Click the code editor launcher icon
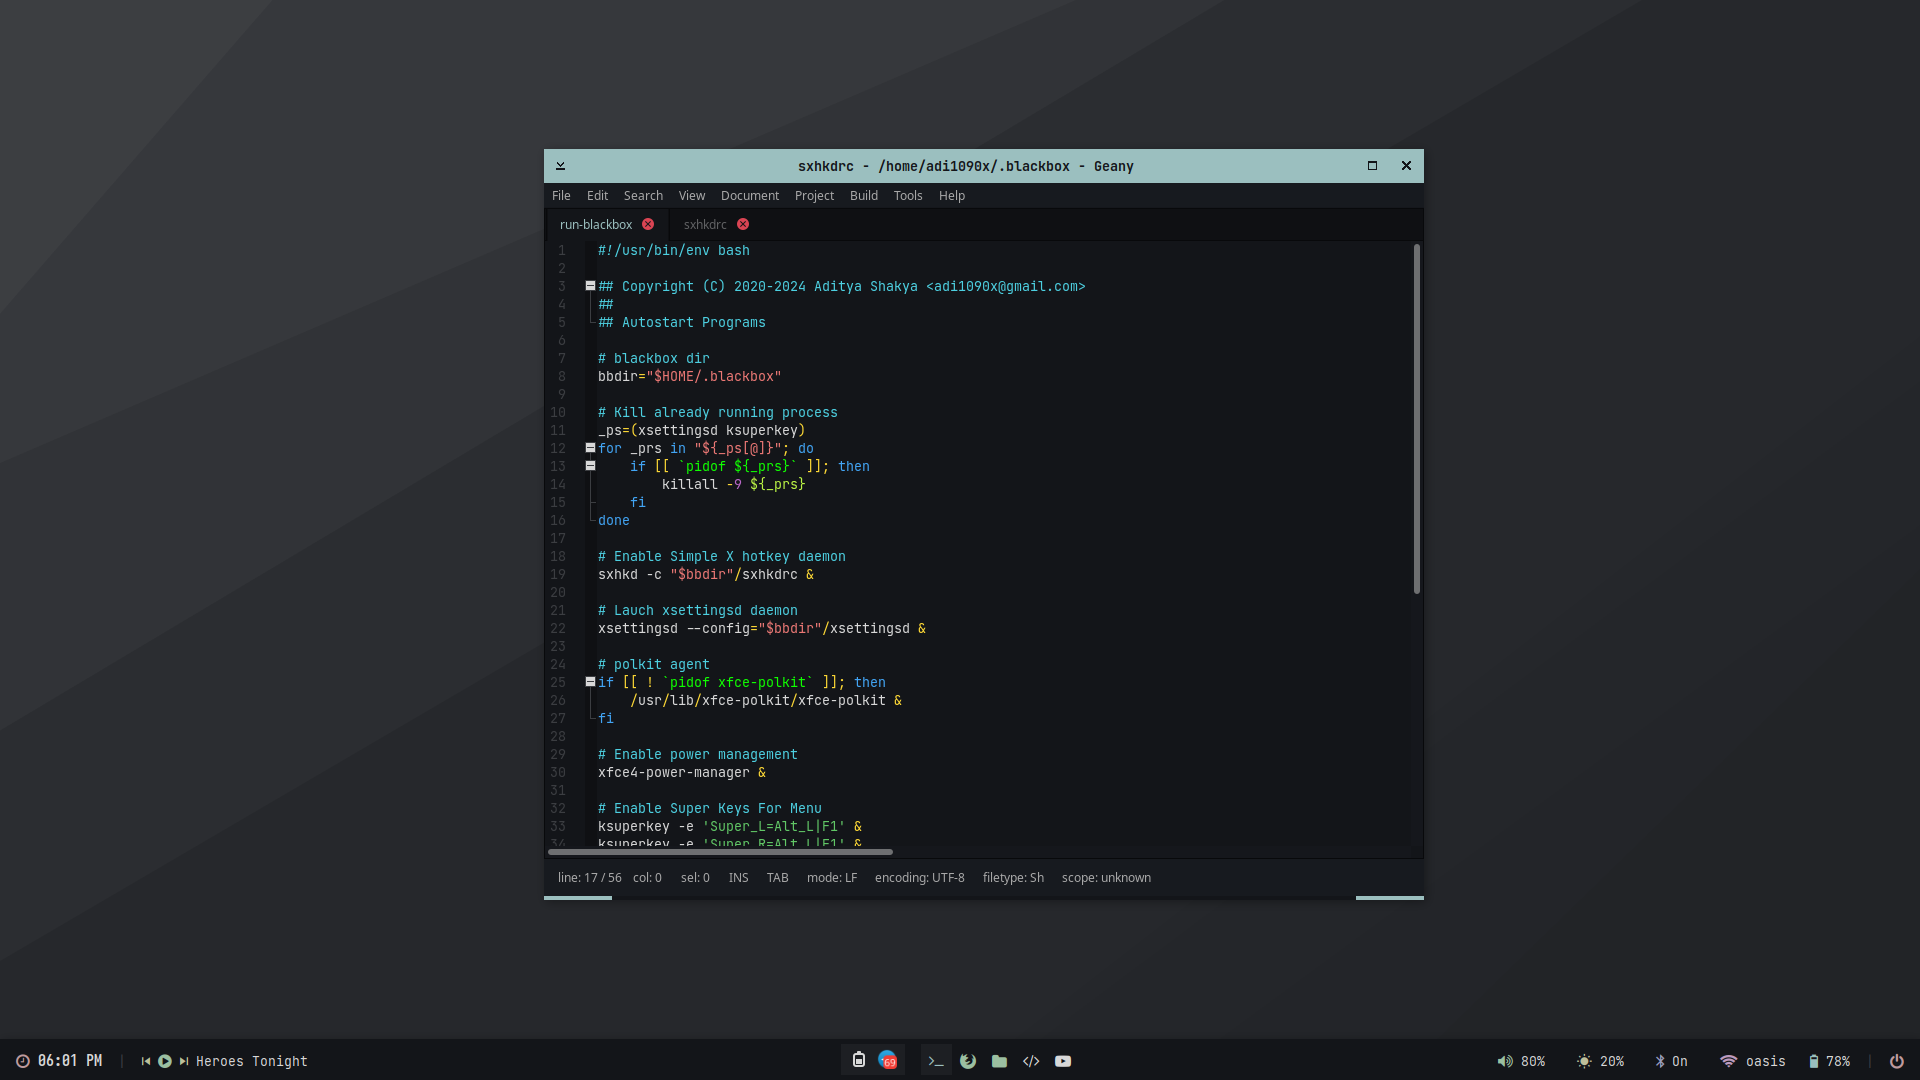The image size is (1920, 1080). pos(1031,1061)
